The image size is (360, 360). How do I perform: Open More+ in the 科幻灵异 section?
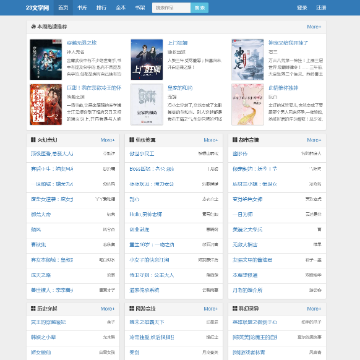pos(314,309)
